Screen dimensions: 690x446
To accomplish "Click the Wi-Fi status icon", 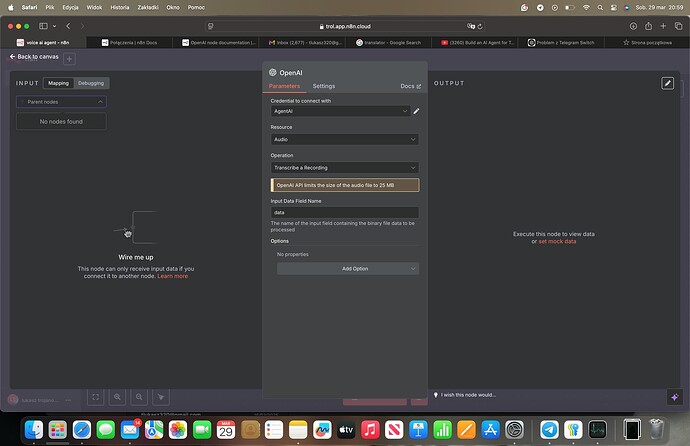I will click(x=586, y=7).
